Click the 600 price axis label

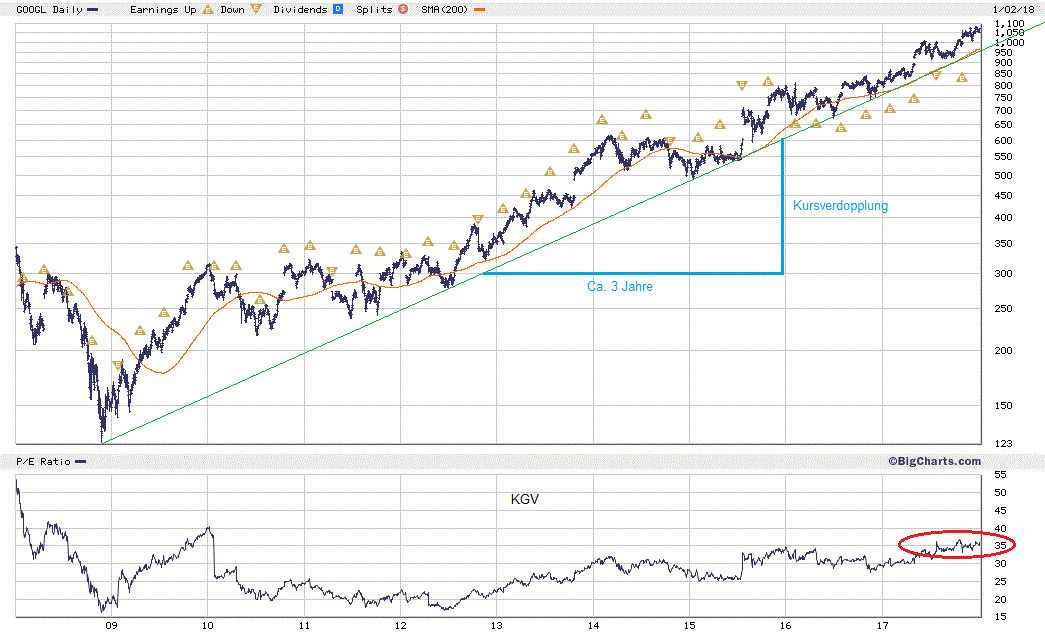pos(1003,141)
